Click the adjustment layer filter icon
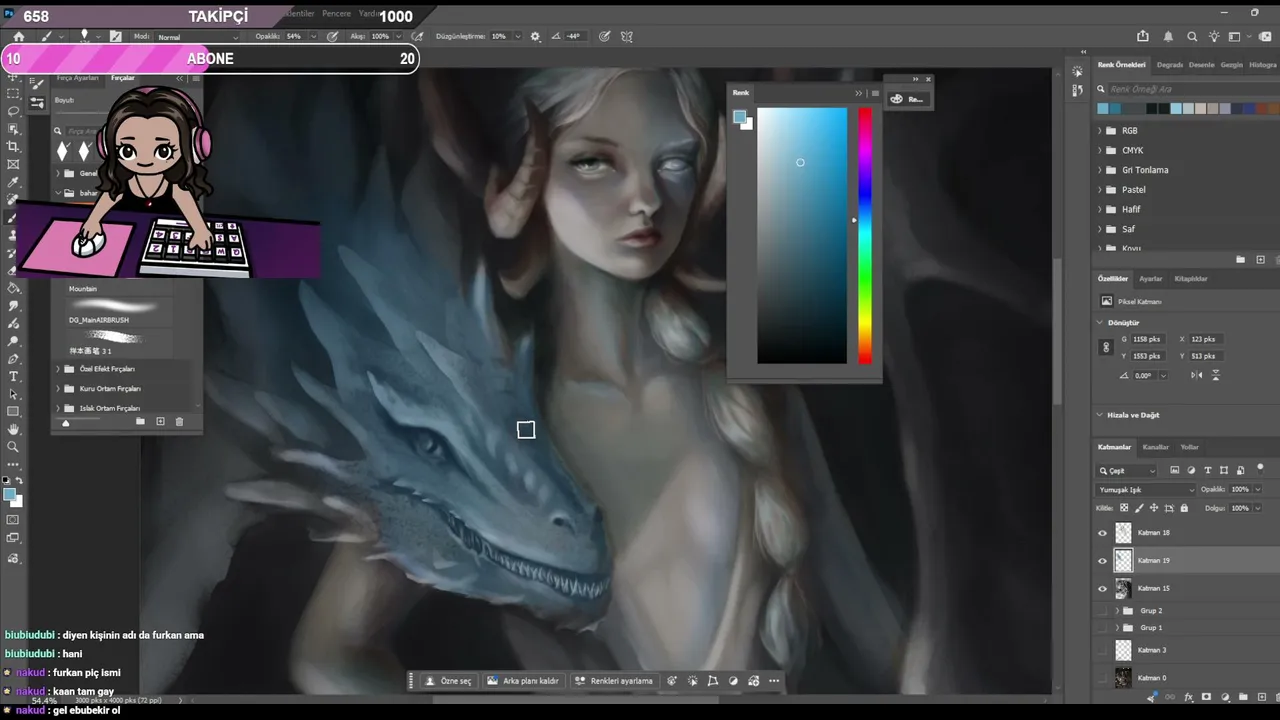 (x=1191, y=470)
